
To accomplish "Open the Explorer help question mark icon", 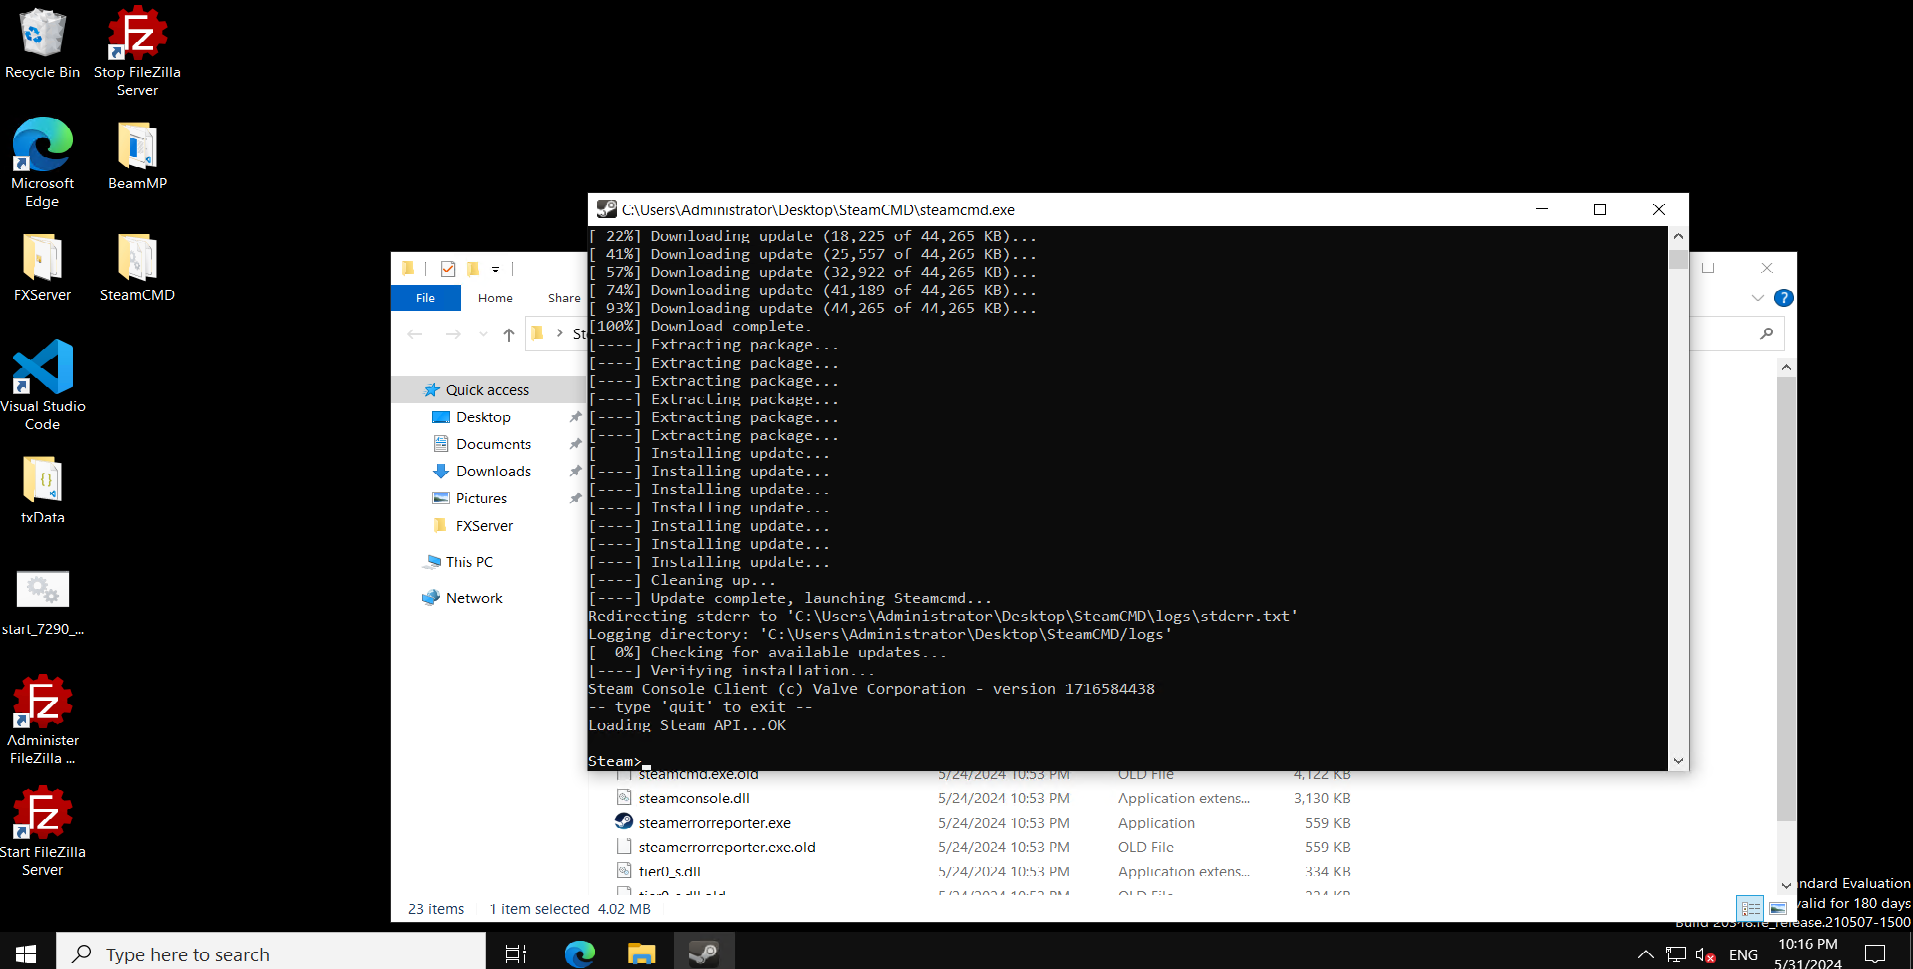I will pyautogui.click(x=1783, y=298).
